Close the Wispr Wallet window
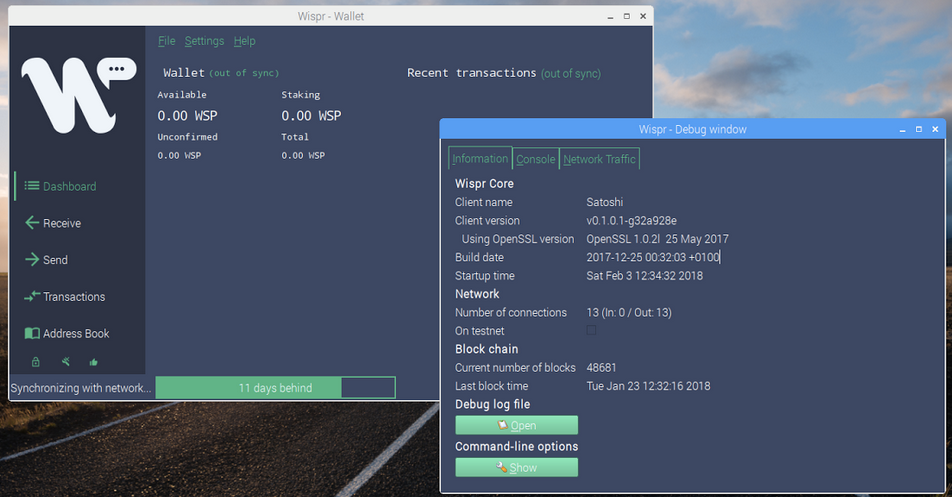This screenshot has width=952, height=497. pyautogui.click(x=643, y=16)
